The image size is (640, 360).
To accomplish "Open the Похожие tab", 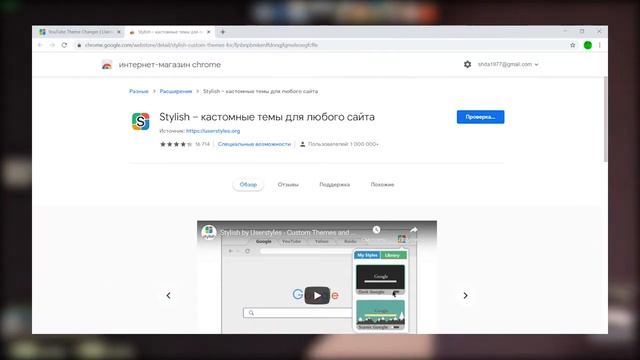I will pos(382,184).
